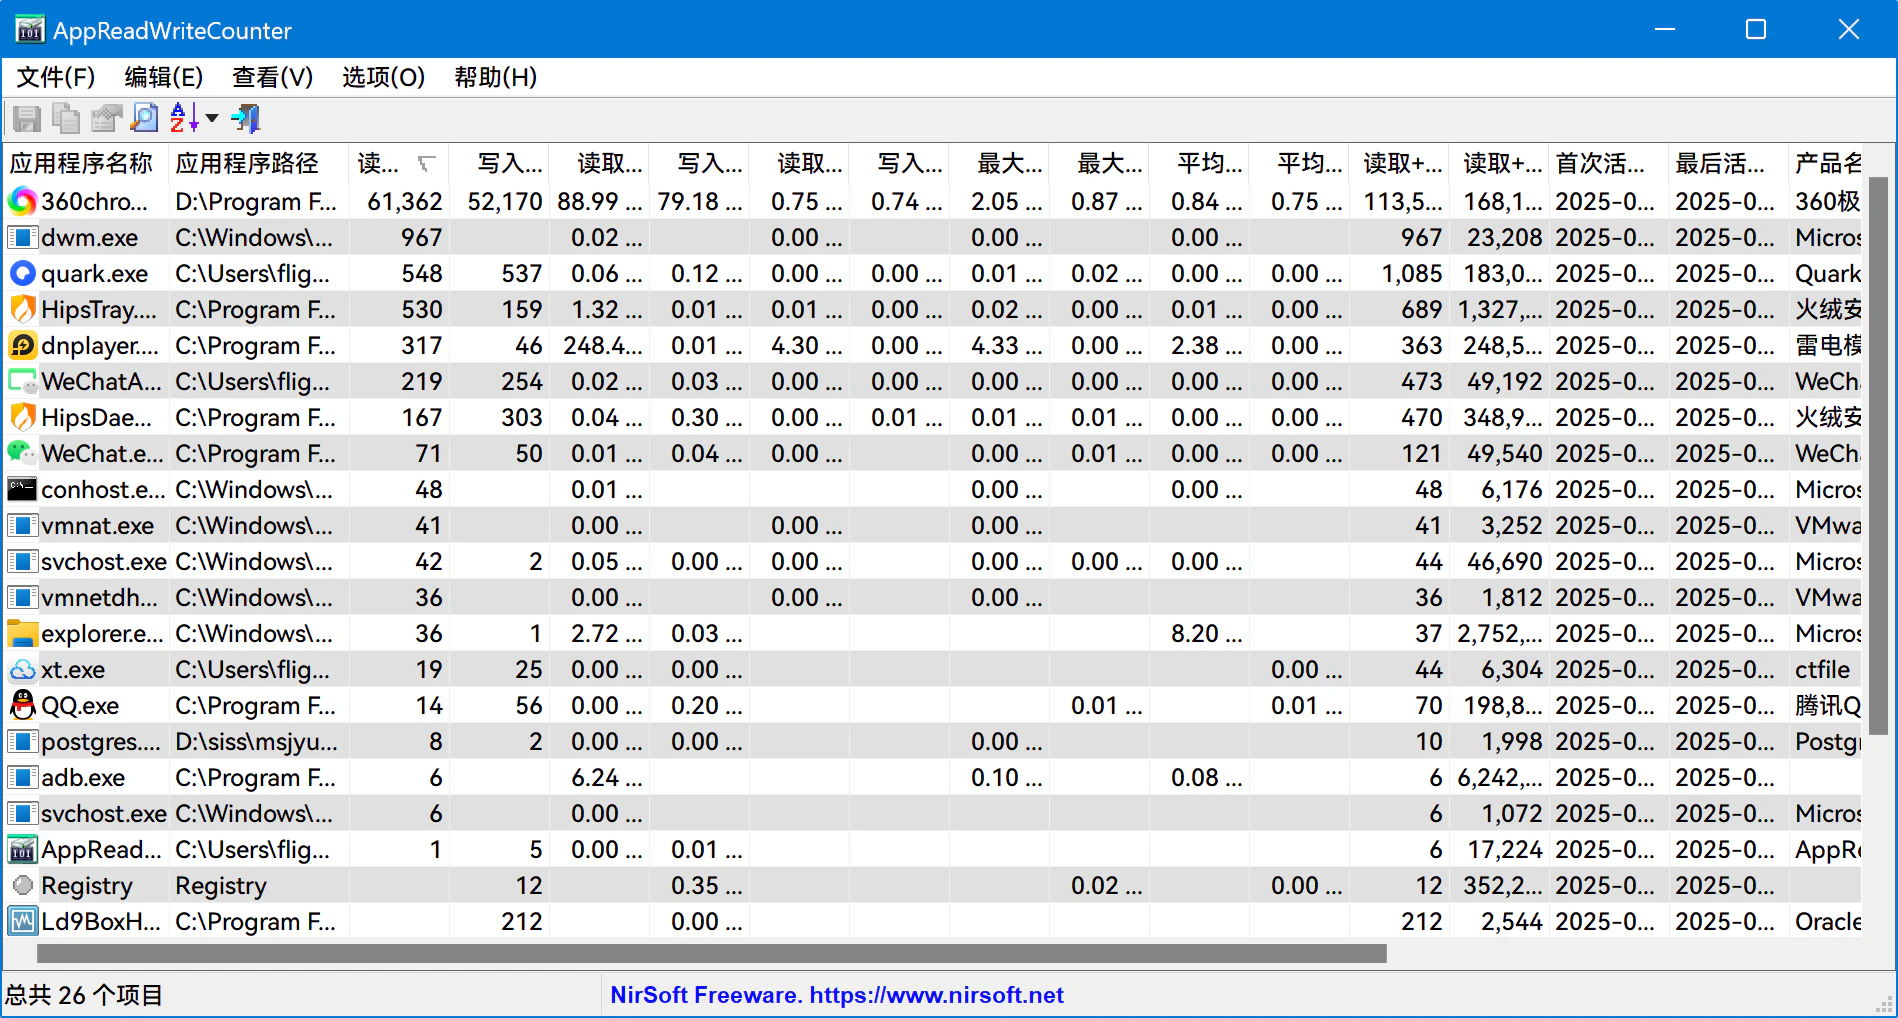Image resolution: width=1898 pixels, height=1018 pixels.
Task: Select the vmnat.exe row icon
Action: point(22,526)
